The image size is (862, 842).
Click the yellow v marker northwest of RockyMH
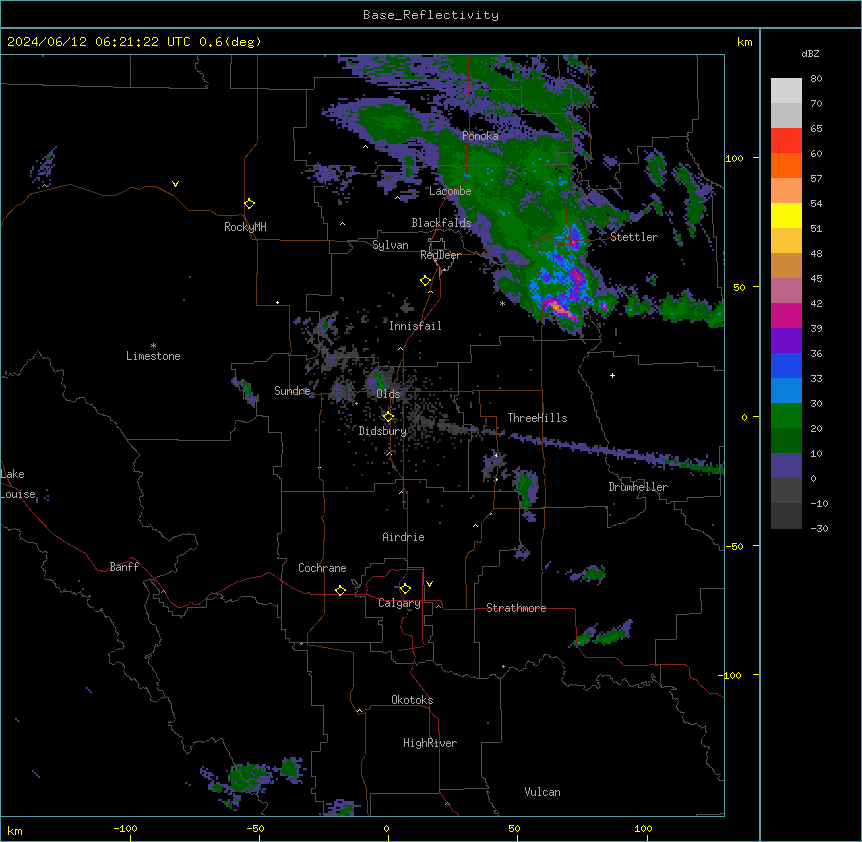[175, 184]
